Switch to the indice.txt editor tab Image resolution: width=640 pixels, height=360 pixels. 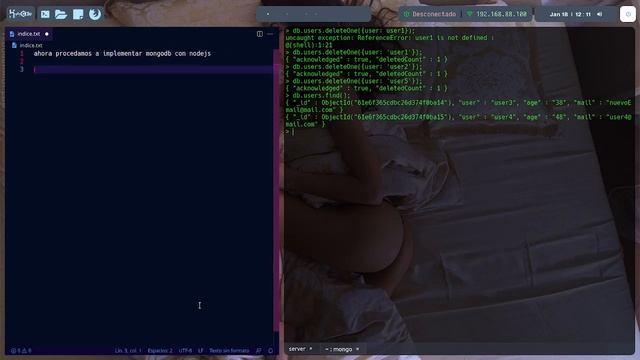[x=29, y=34]
